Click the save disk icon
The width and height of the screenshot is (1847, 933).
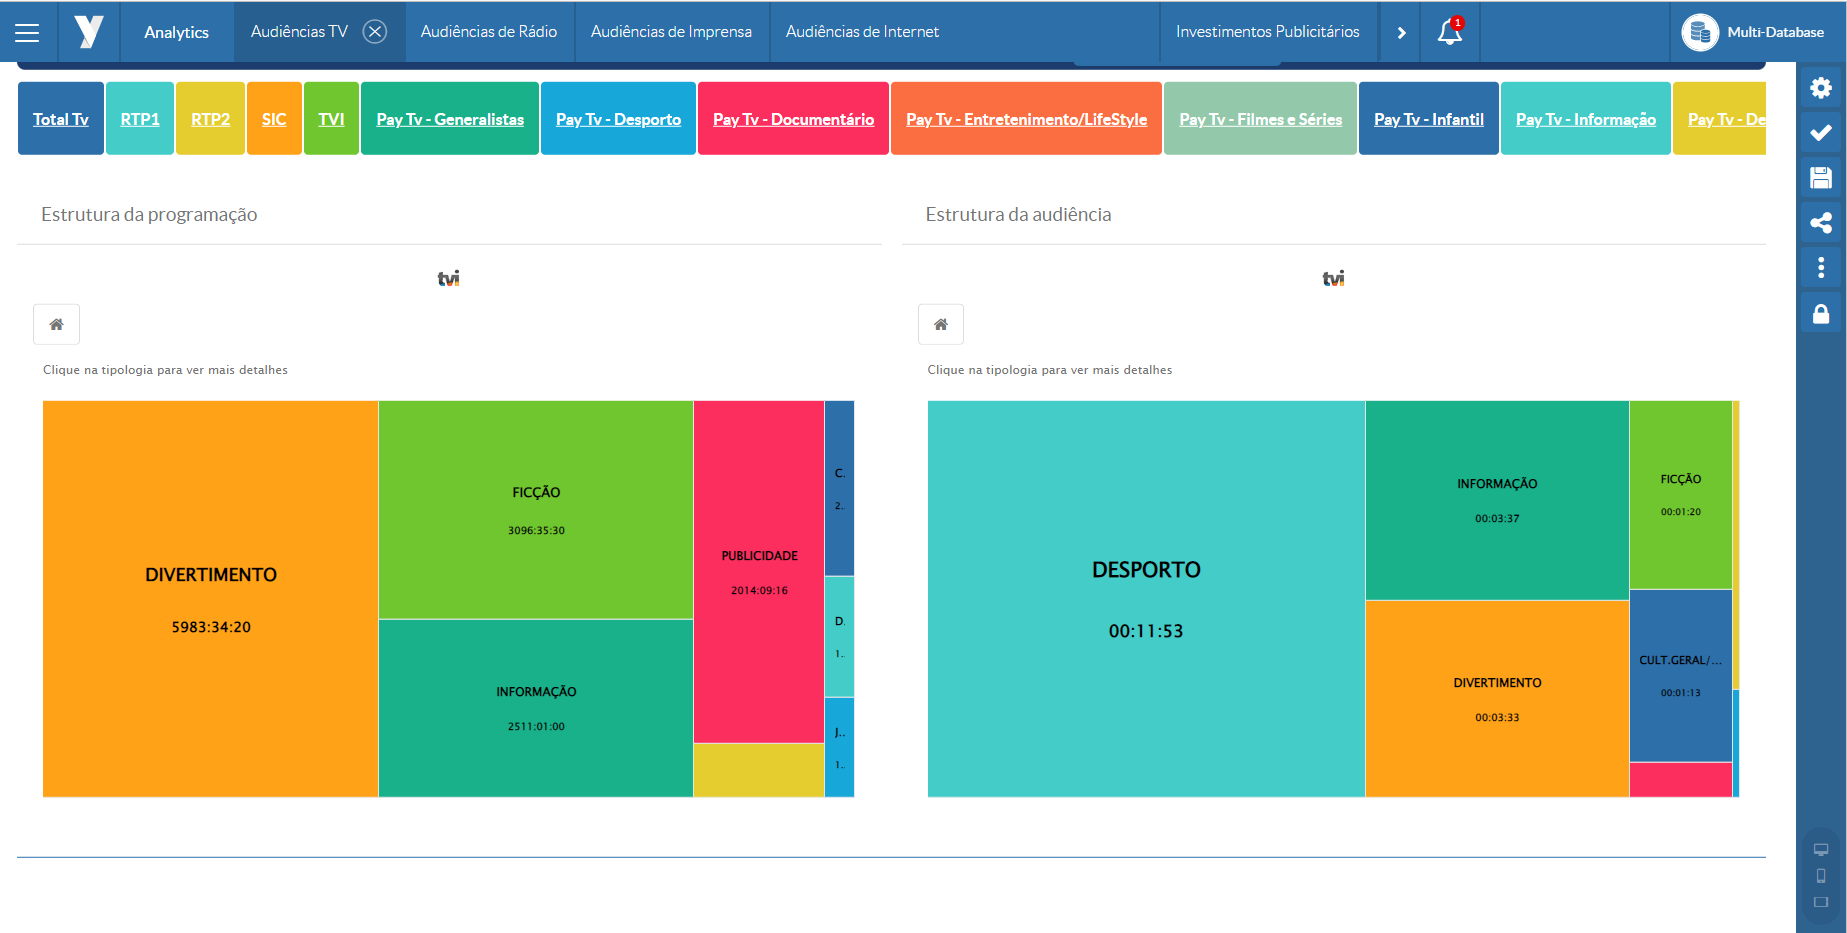1820,178
